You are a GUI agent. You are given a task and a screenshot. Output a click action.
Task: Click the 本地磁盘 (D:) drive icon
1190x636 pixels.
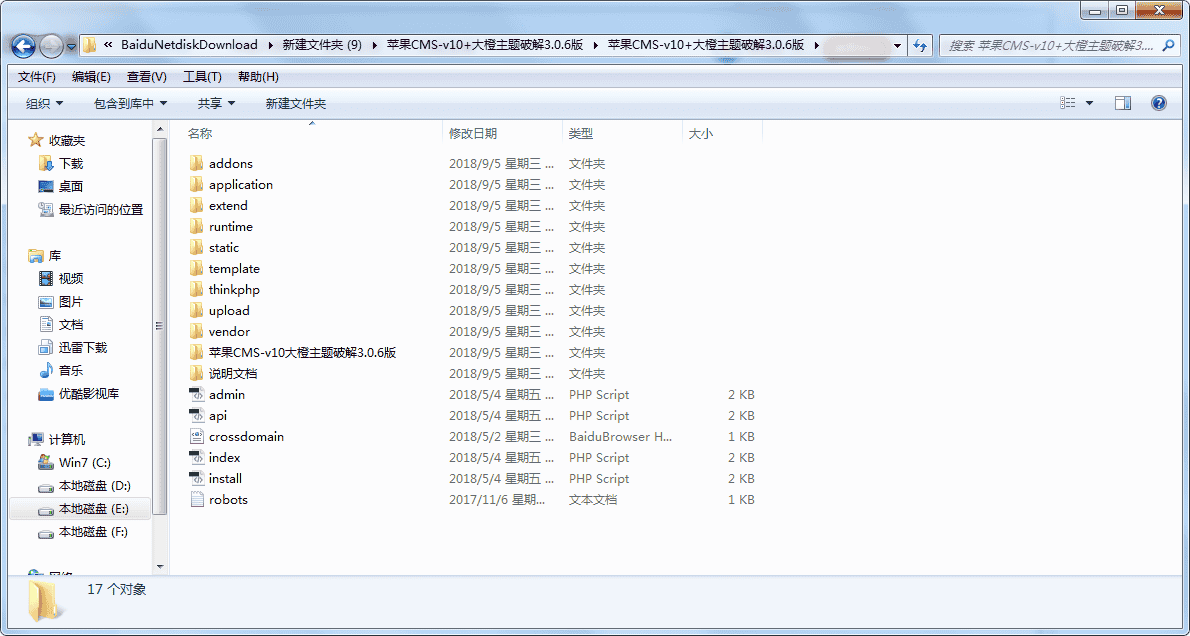point(46,486)
